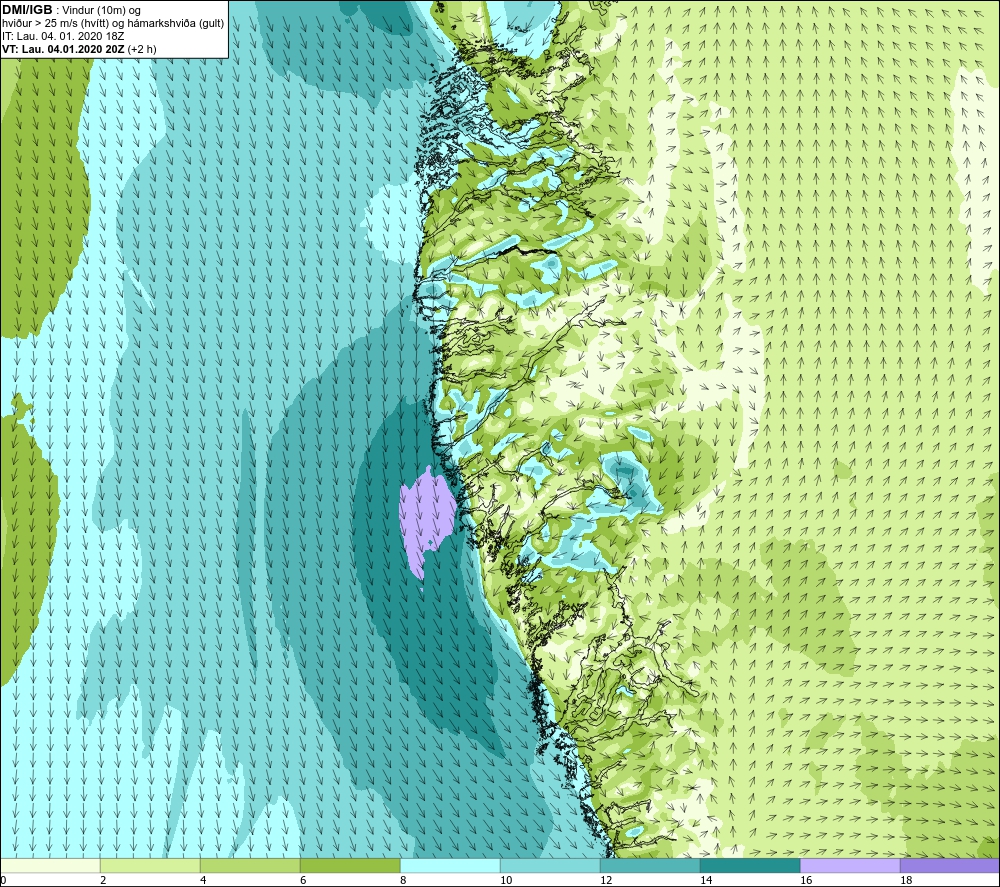Click the 0–2 m/s pale cream legend swatch
The width and height of the screenshot is (1000, 887).
coord(50,865)
